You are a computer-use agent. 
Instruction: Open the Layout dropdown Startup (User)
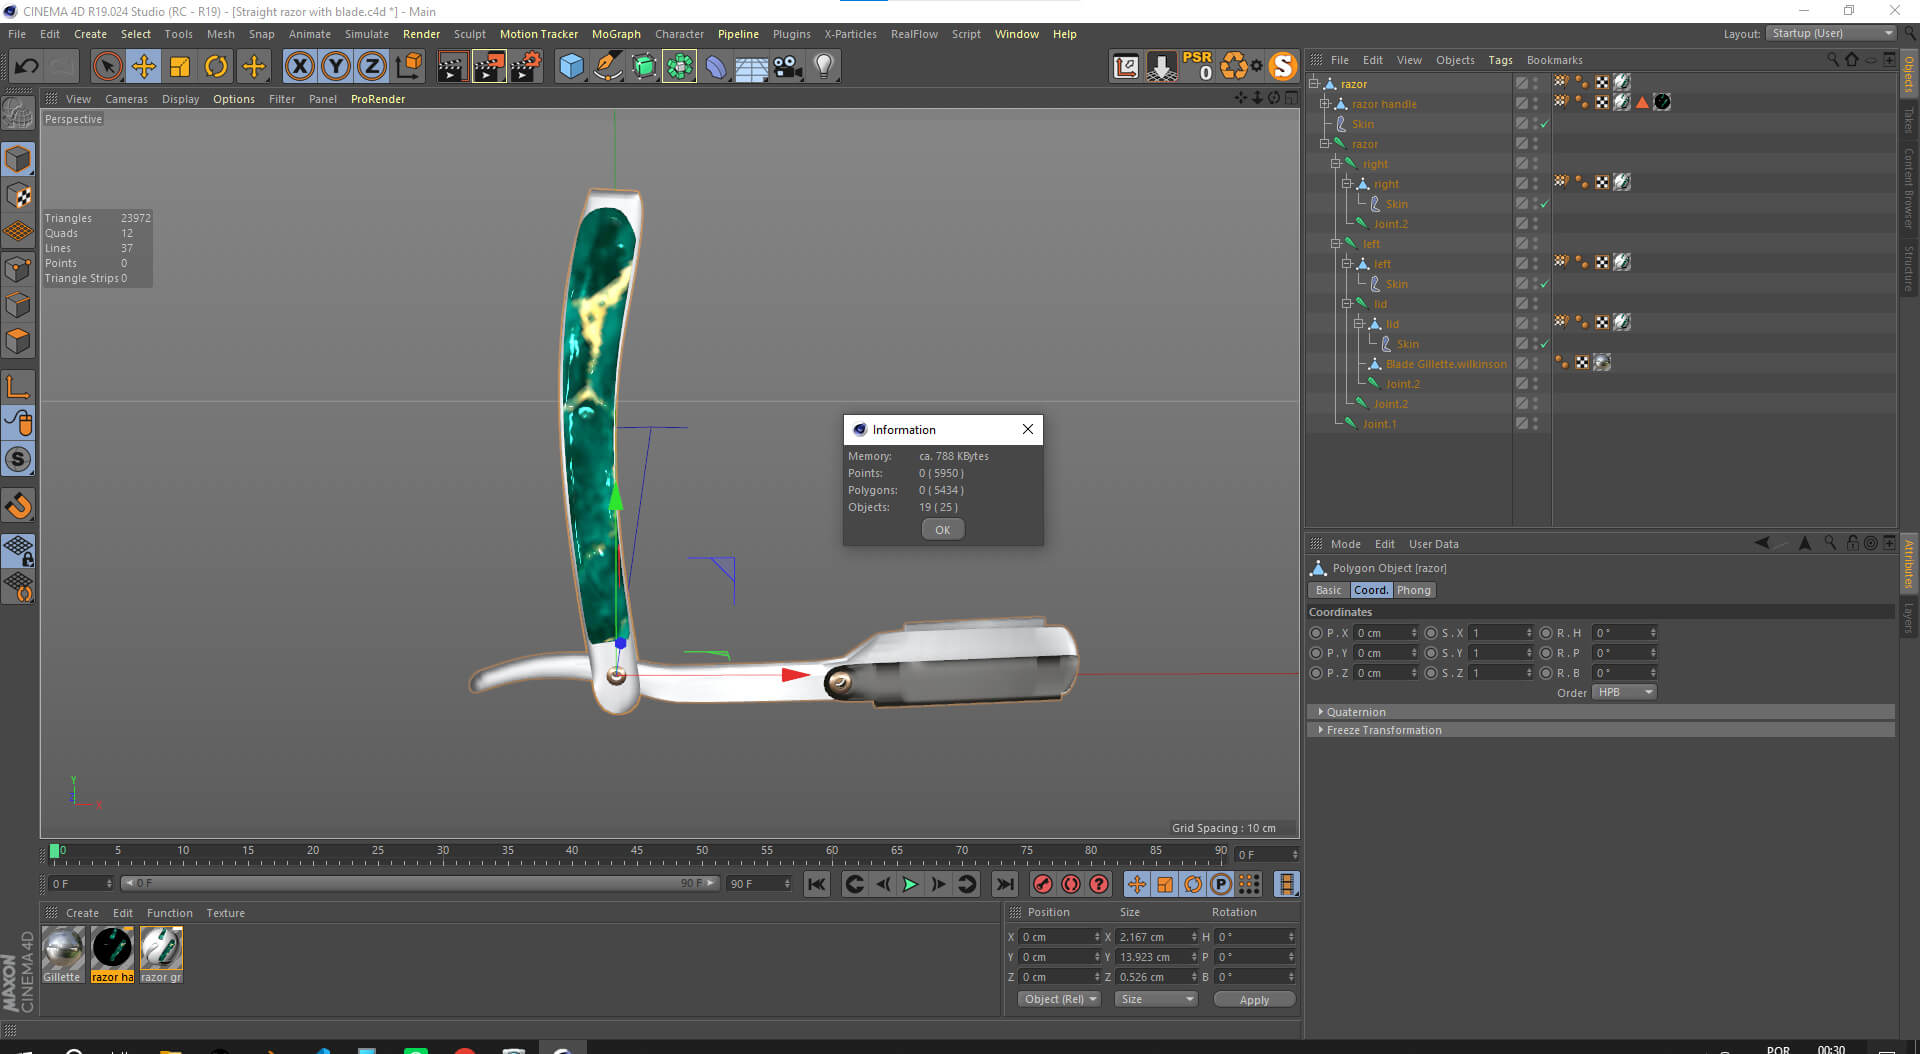click(x=1832, y=34)
